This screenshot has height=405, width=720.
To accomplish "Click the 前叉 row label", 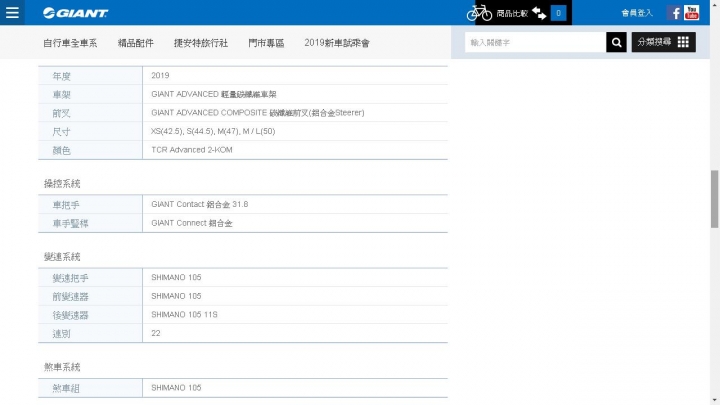I will coord(62,113).
